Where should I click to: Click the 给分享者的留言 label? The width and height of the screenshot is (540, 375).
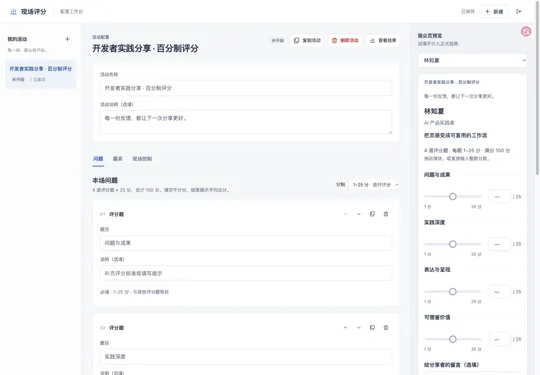tap(451, 365)
